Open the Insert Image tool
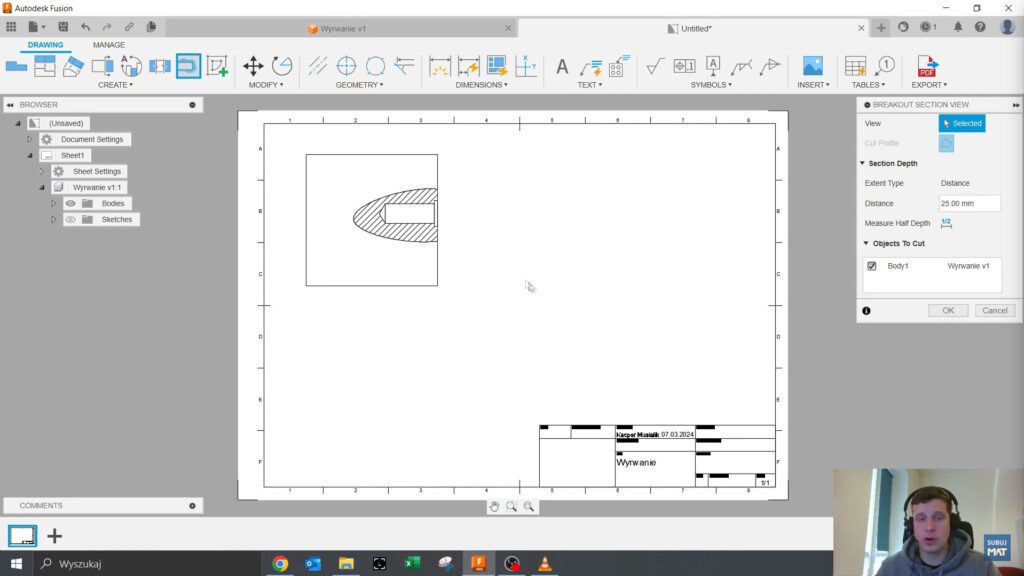Image resolution: width=1024 pixels, height=576 pixels. [812, 64]
